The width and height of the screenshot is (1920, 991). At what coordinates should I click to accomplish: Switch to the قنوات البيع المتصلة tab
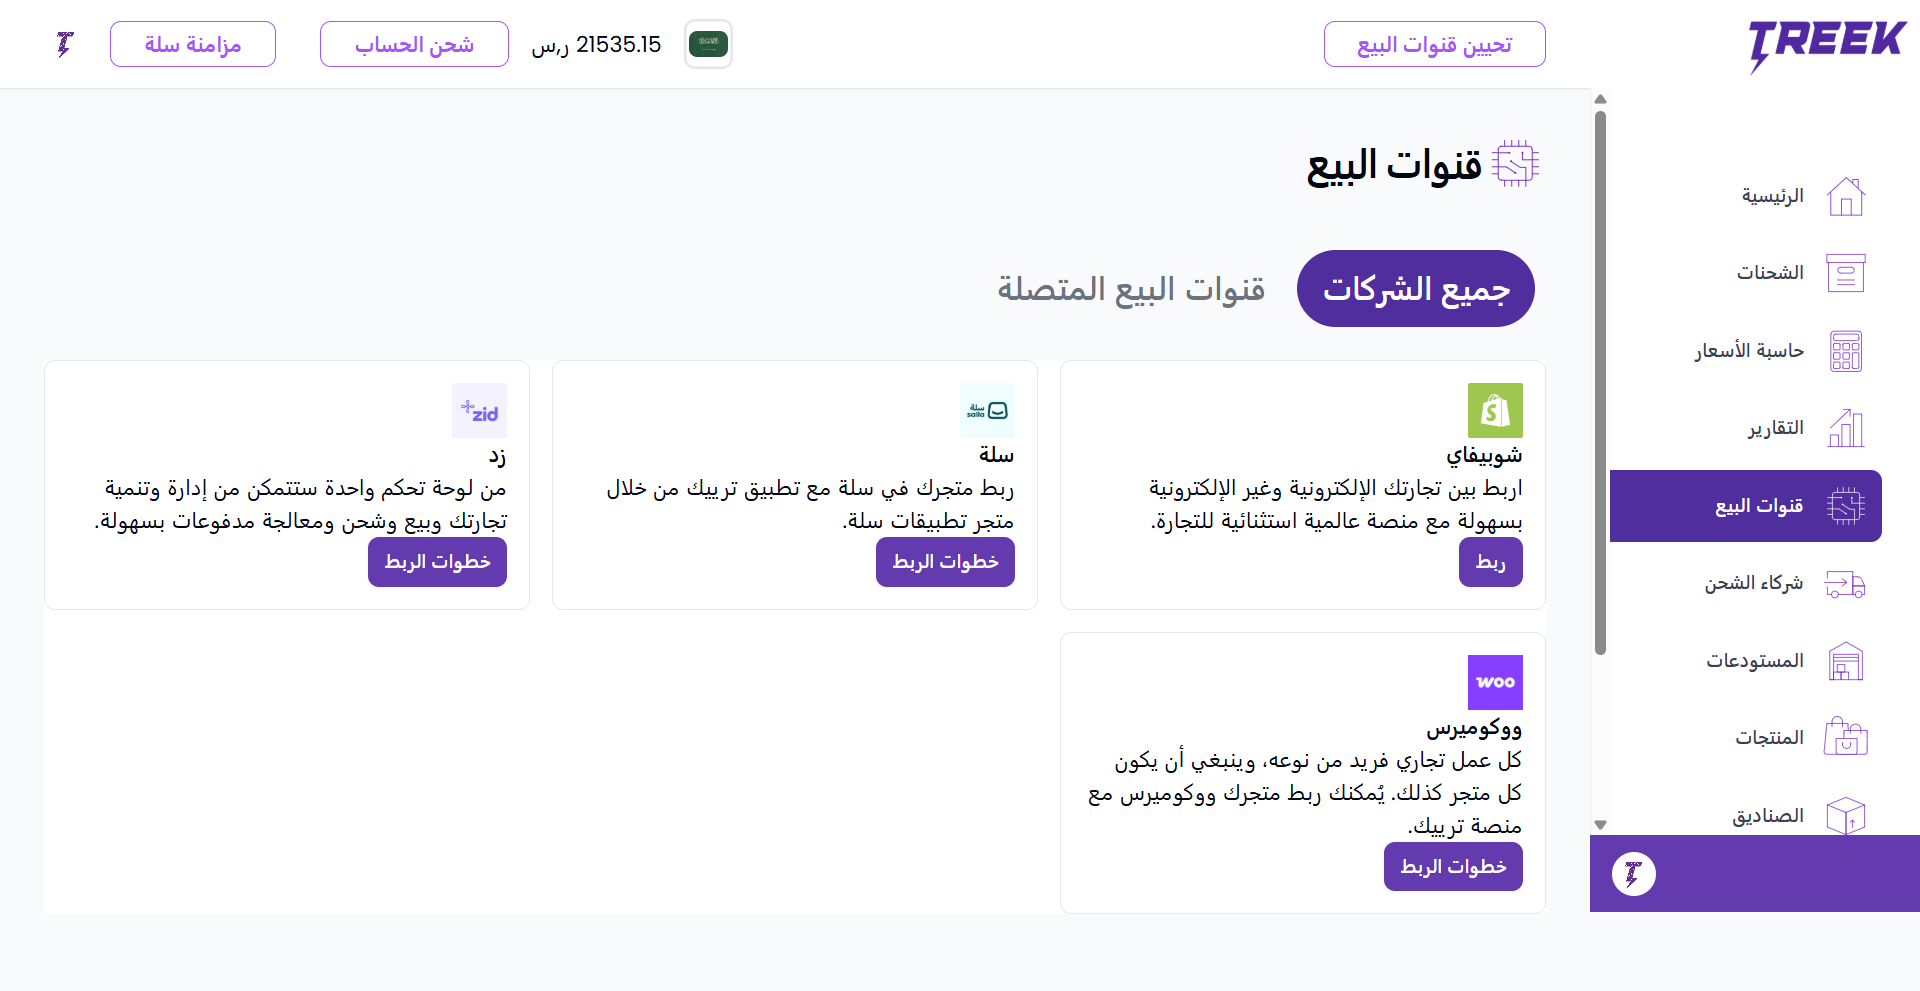coord(1130,289)
